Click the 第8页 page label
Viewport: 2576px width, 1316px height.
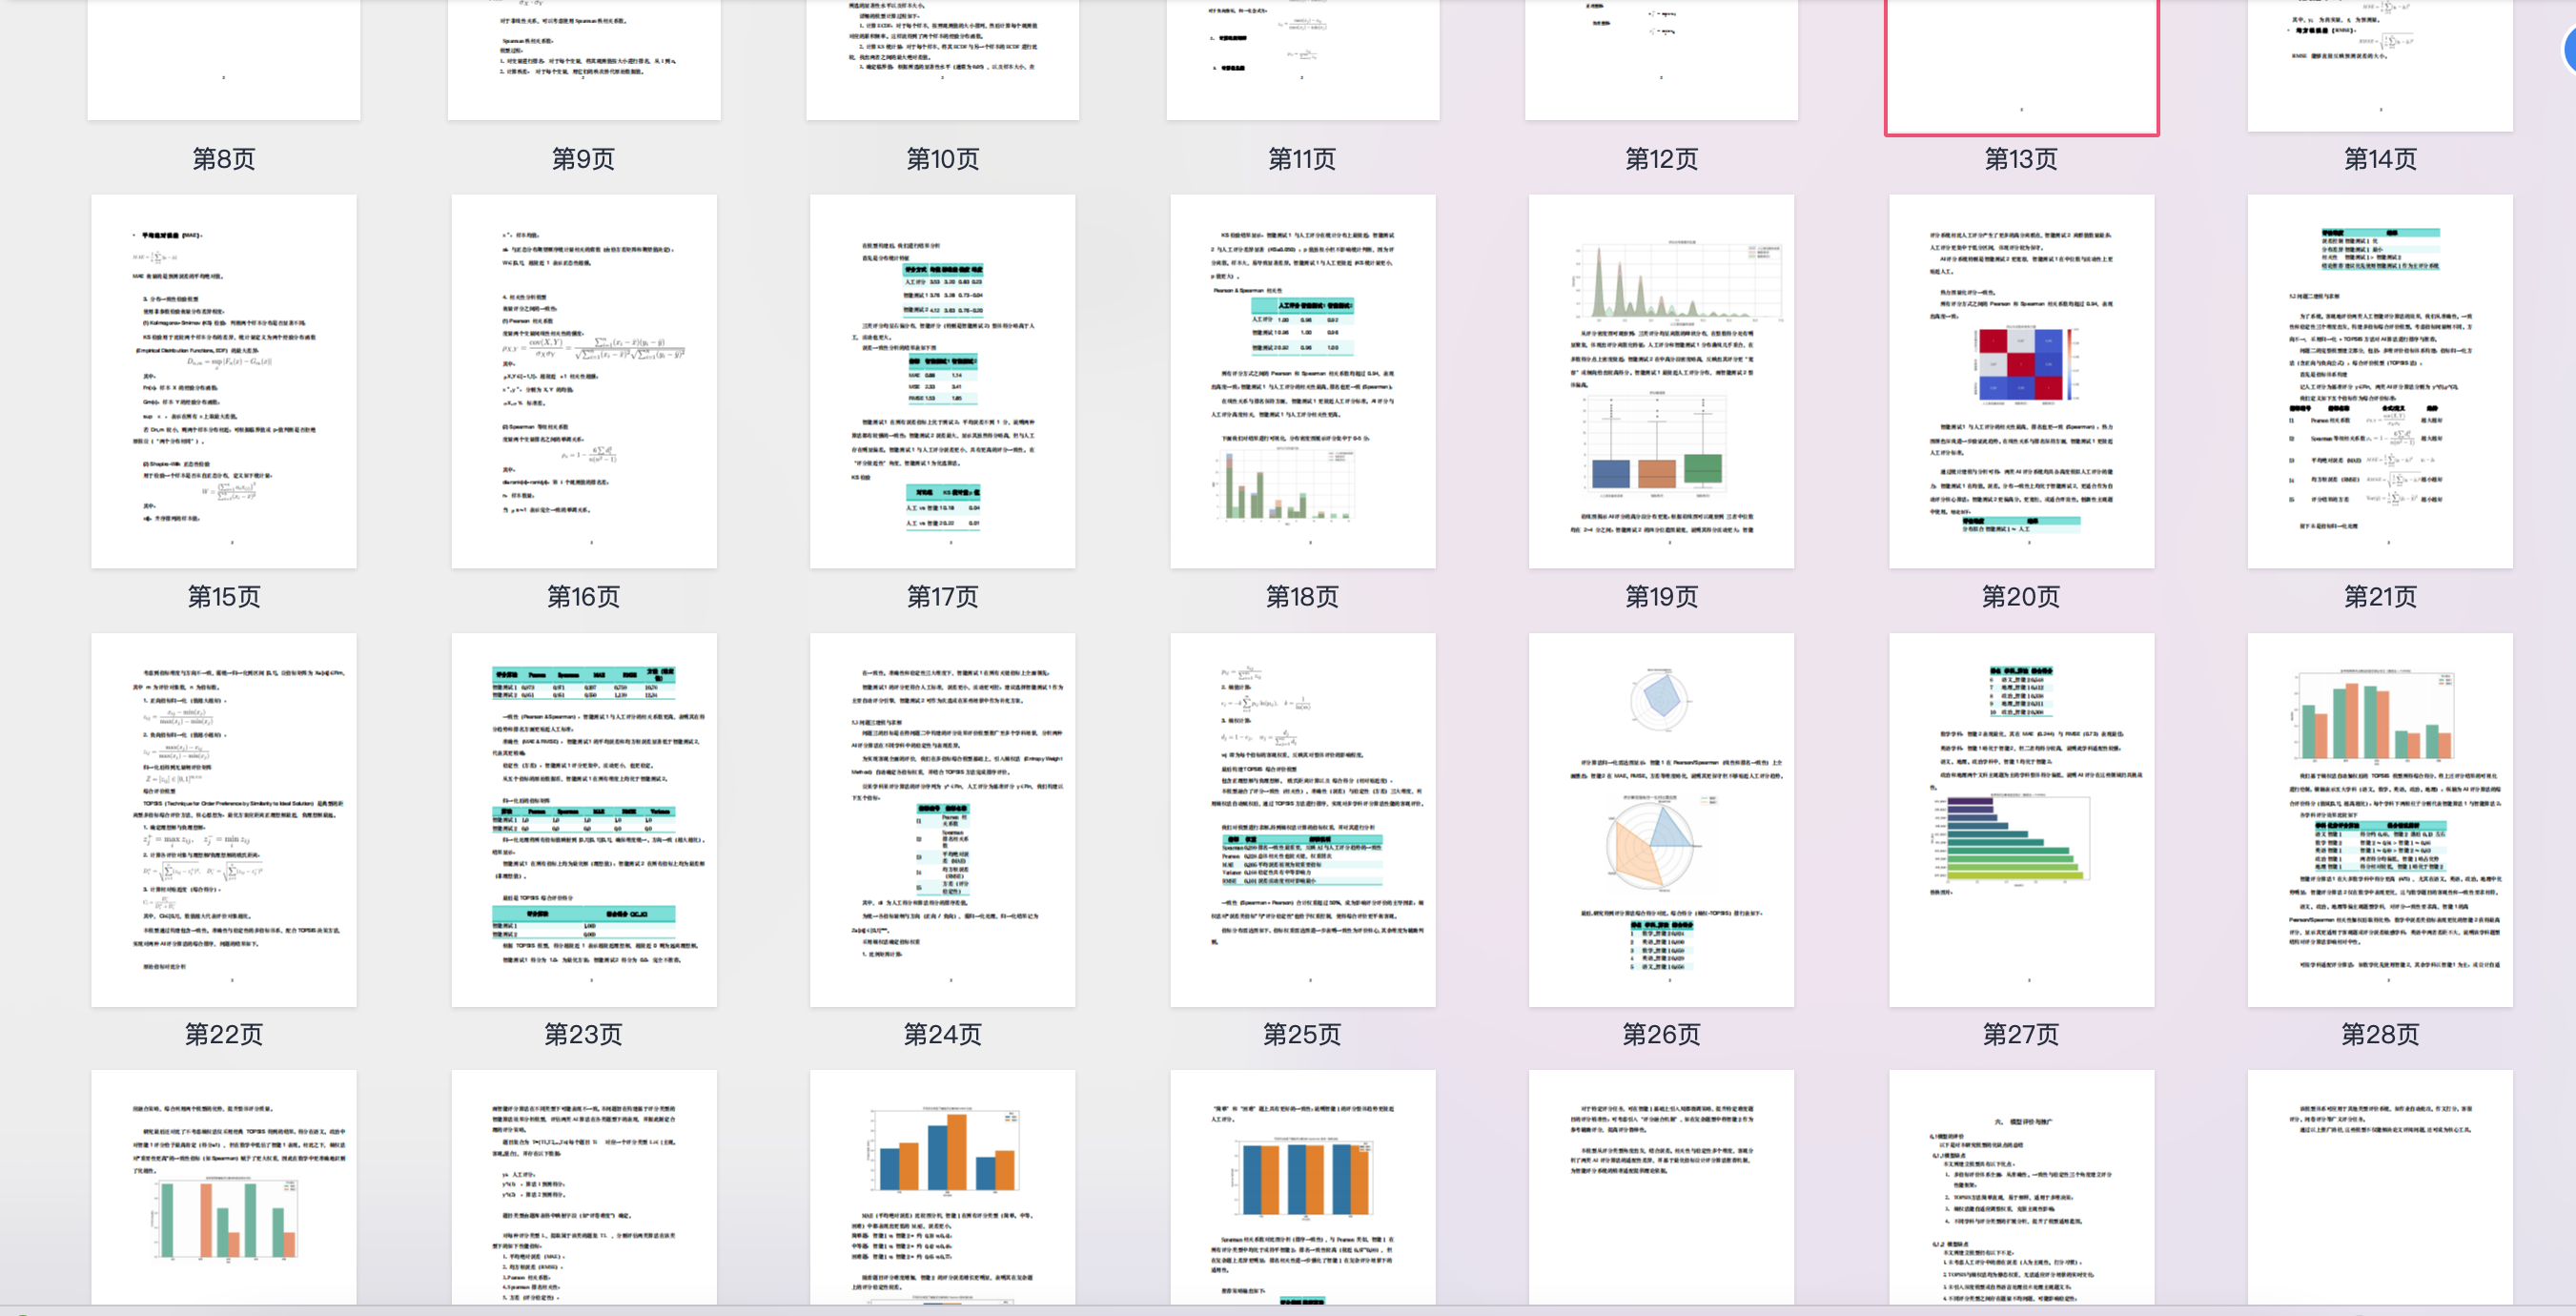[224, 159]
